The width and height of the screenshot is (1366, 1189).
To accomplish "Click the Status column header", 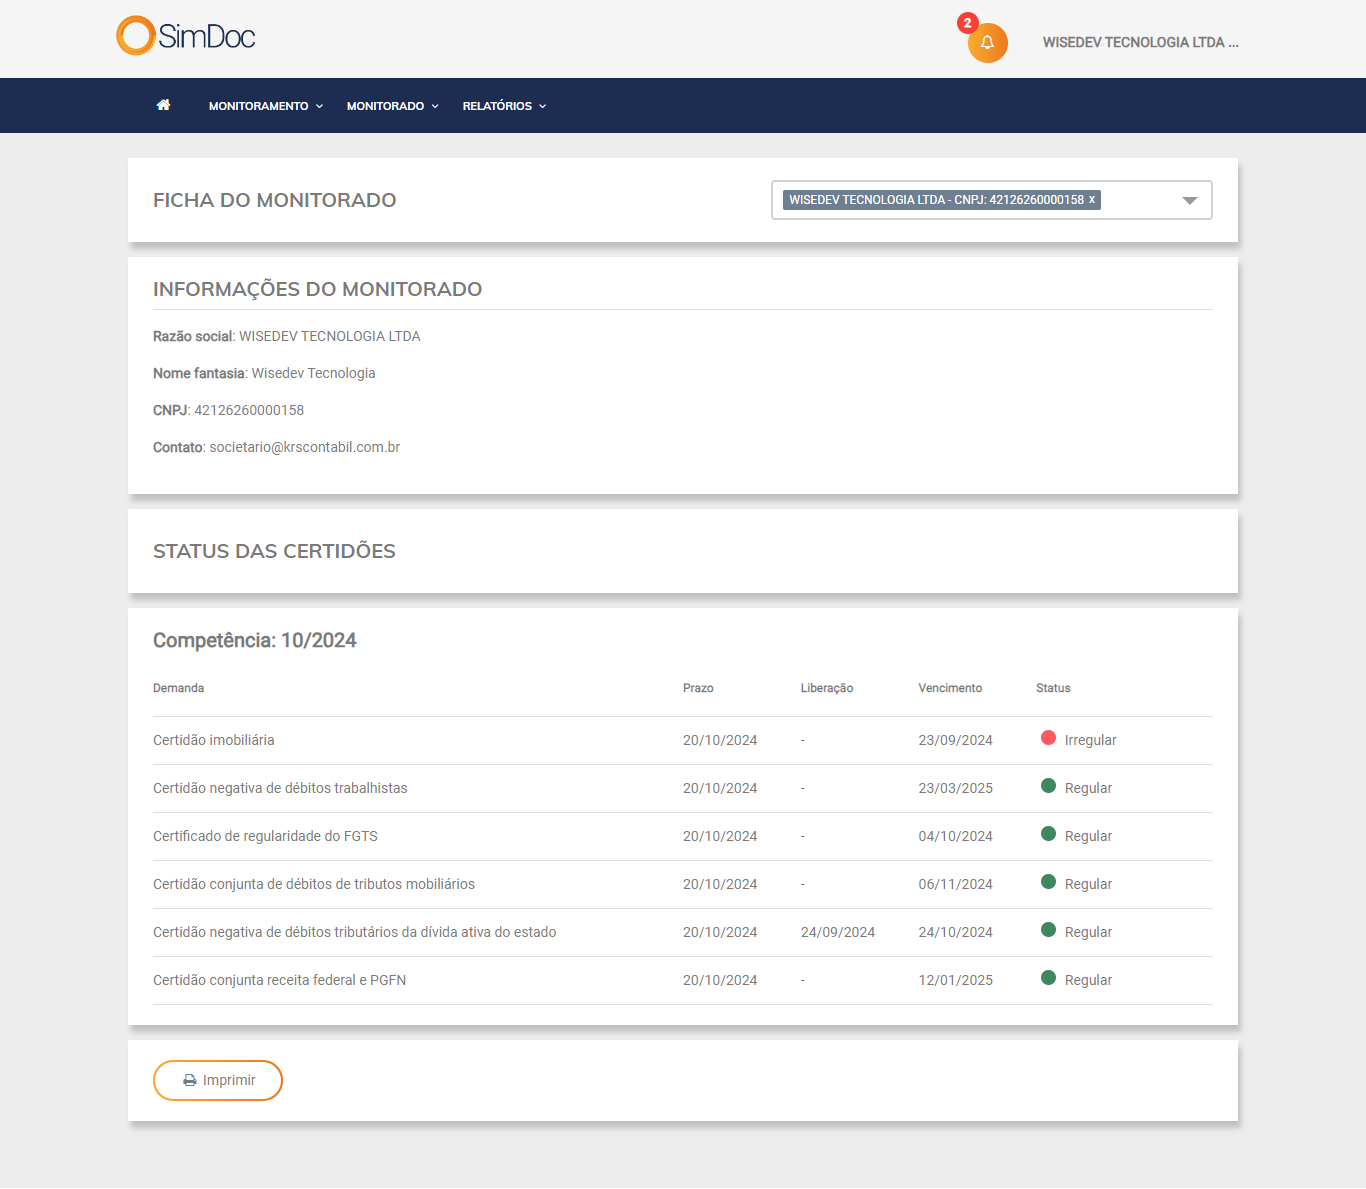I will pos(1053,688).
